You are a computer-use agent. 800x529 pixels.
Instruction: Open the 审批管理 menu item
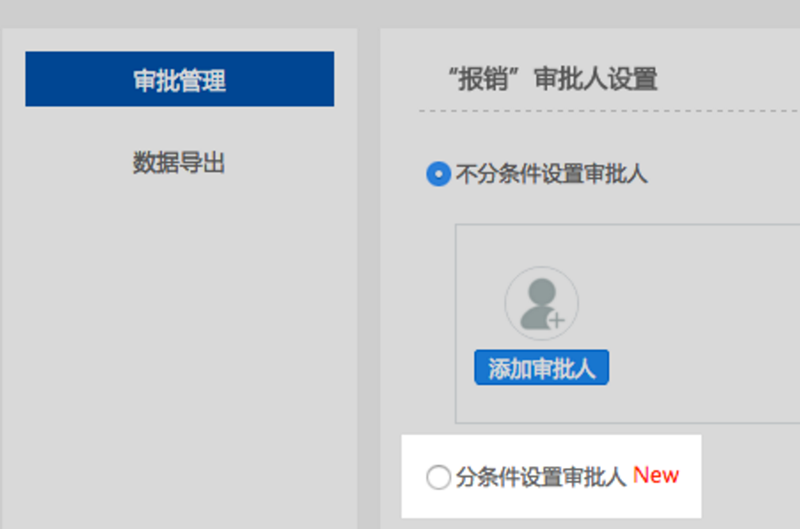click(179, 80)
